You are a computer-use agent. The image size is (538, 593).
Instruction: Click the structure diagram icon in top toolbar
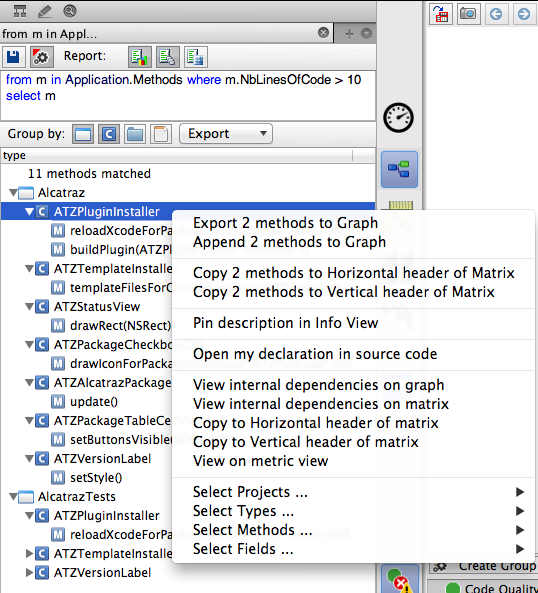[20, 11]
